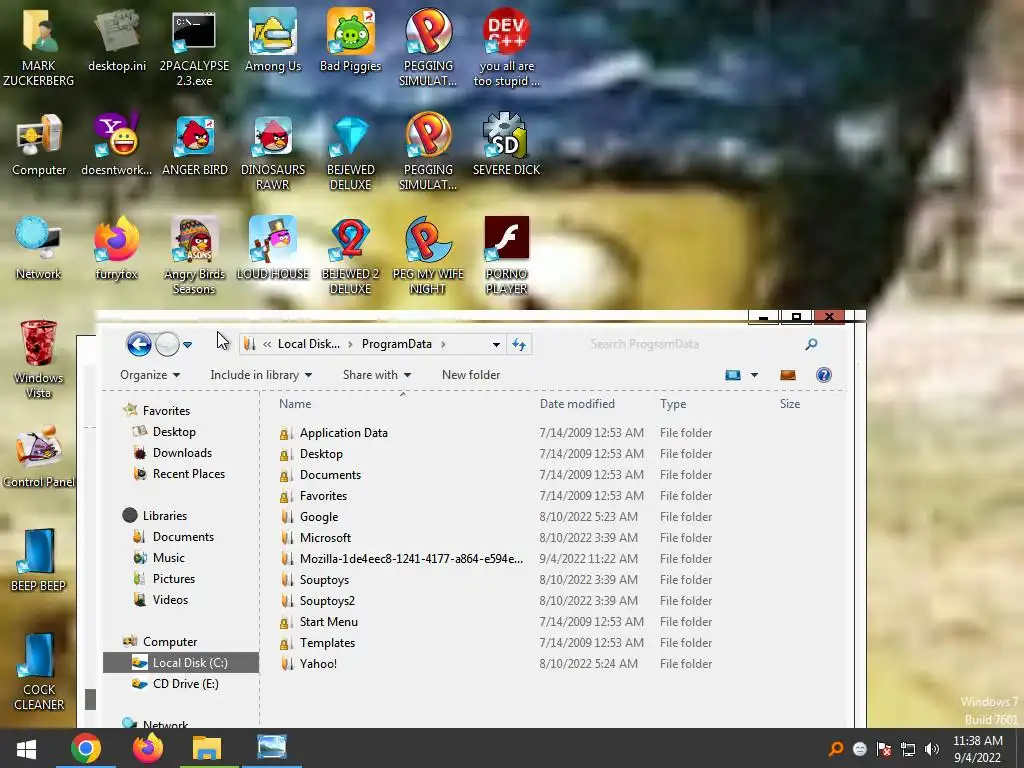
Task: Sort by the Name column header
Action: 295,404
